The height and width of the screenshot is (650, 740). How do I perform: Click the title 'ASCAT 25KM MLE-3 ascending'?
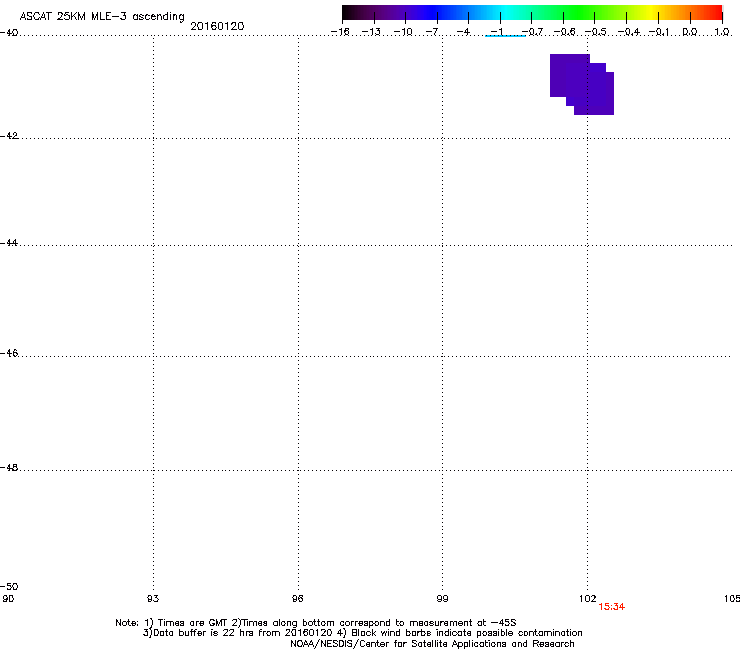[x=102, y=17]
